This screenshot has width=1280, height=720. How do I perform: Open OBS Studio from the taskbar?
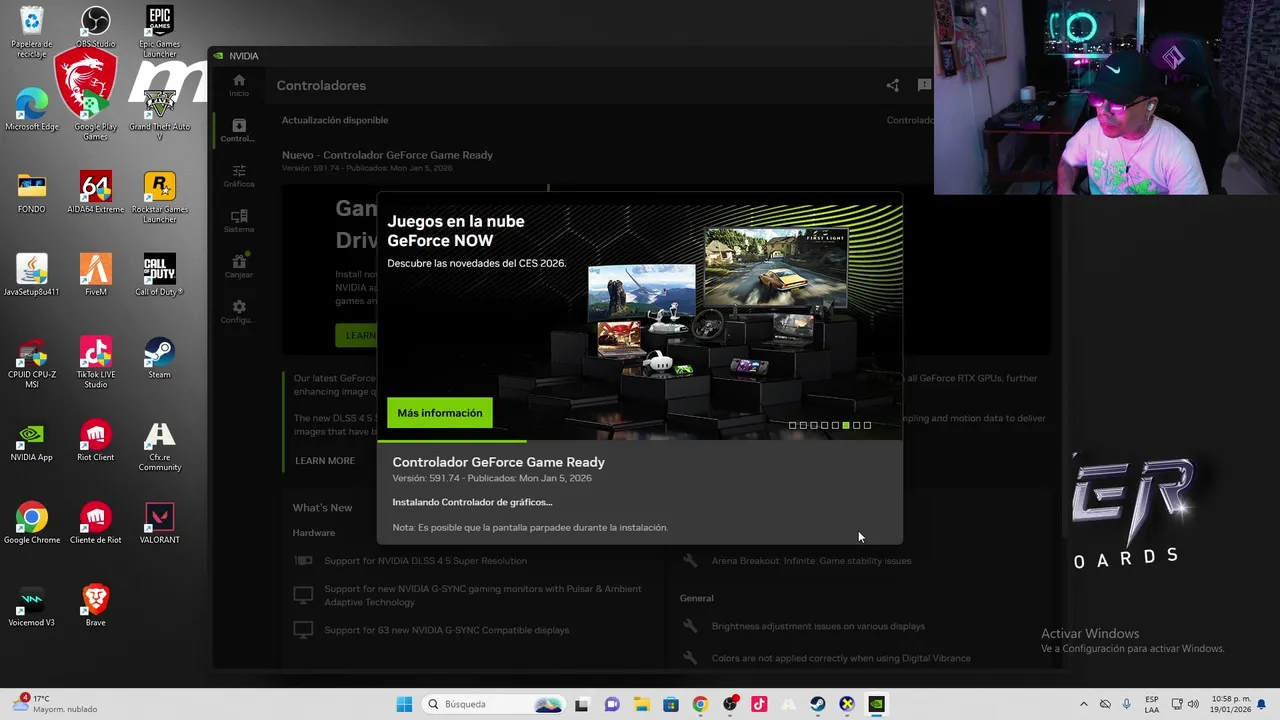(x=730, y=704)
